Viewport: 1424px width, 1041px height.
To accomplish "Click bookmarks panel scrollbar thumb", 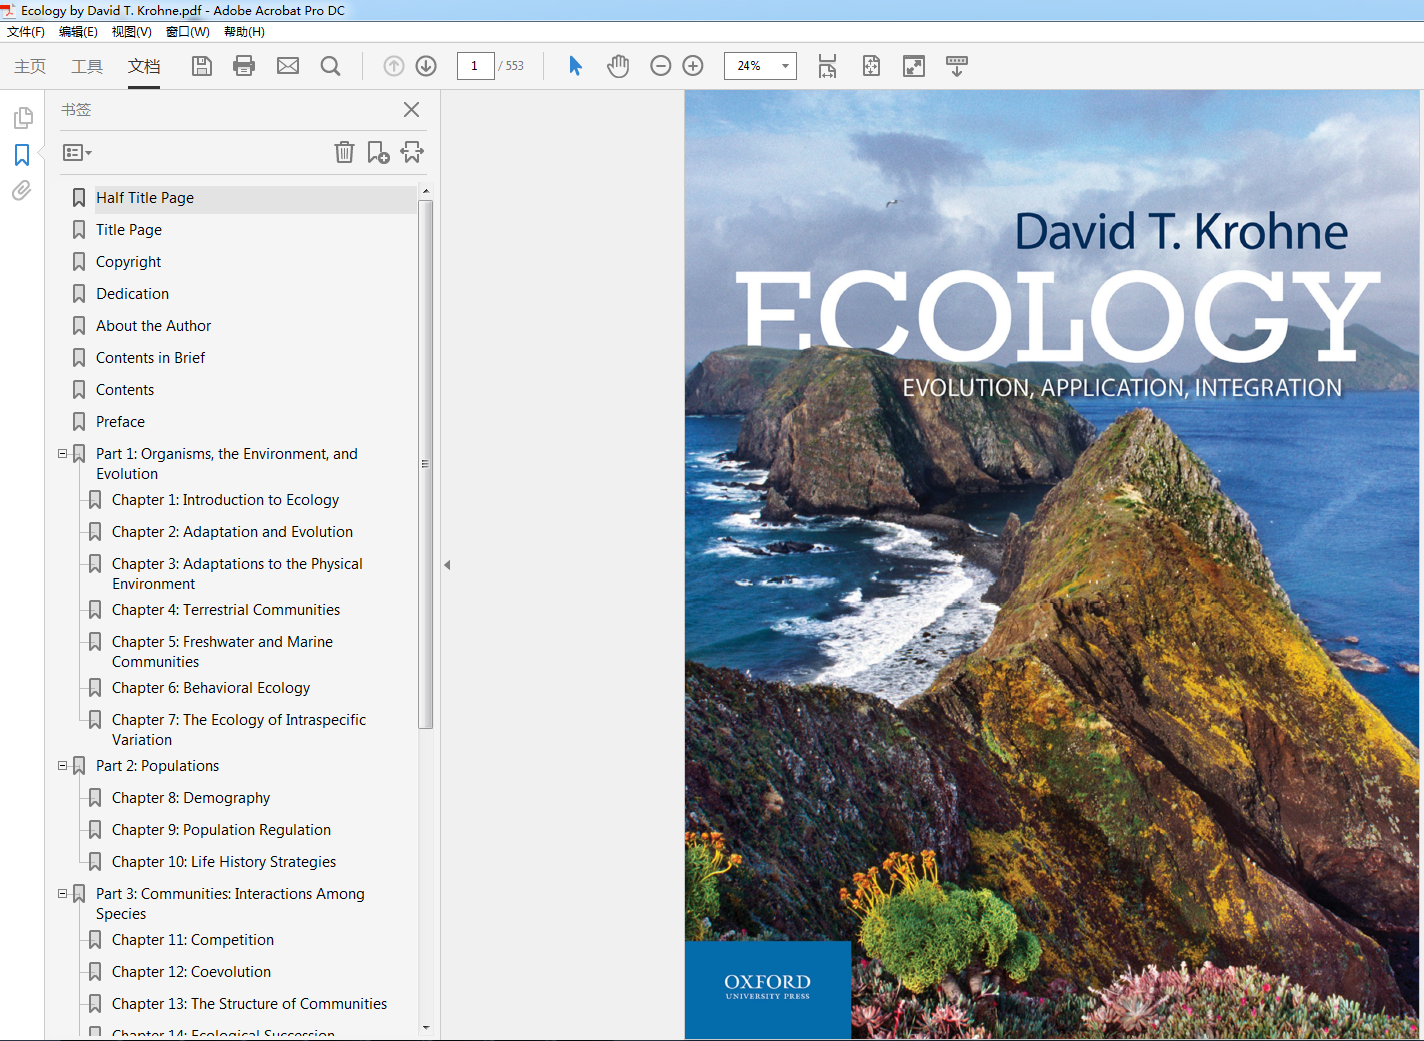I will click(426, 464).
